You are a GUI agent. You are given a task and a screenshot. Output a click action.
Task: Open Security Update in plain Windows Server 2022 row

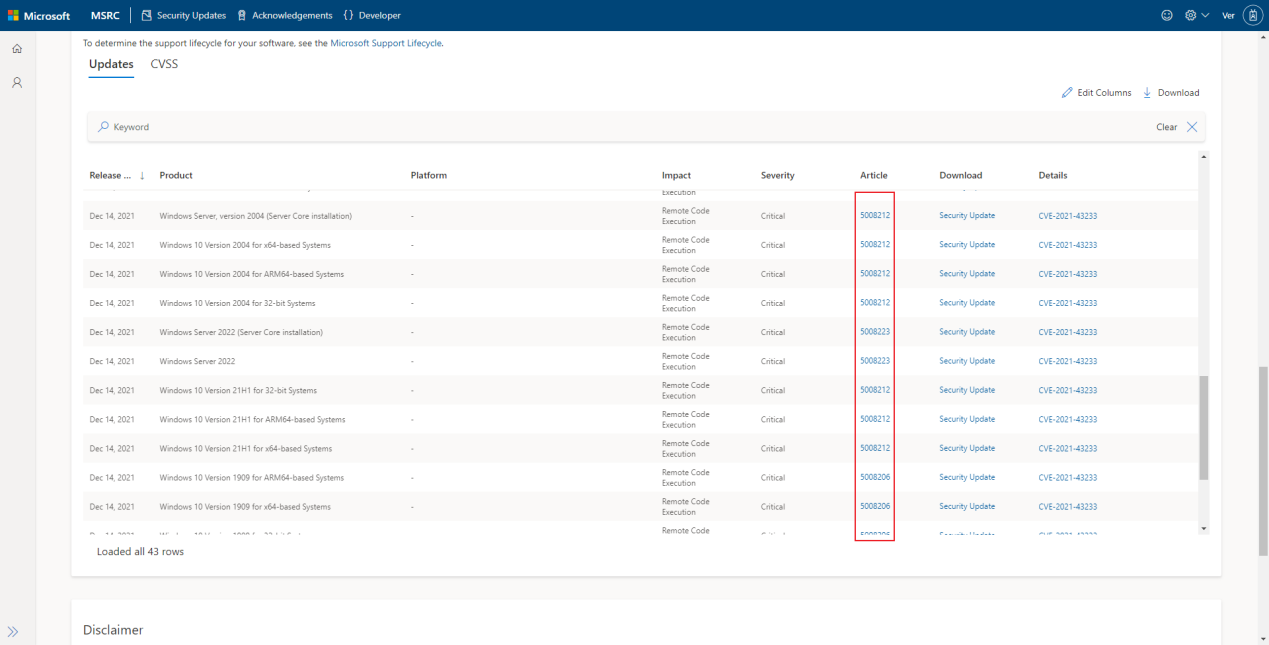click(967, 360)
